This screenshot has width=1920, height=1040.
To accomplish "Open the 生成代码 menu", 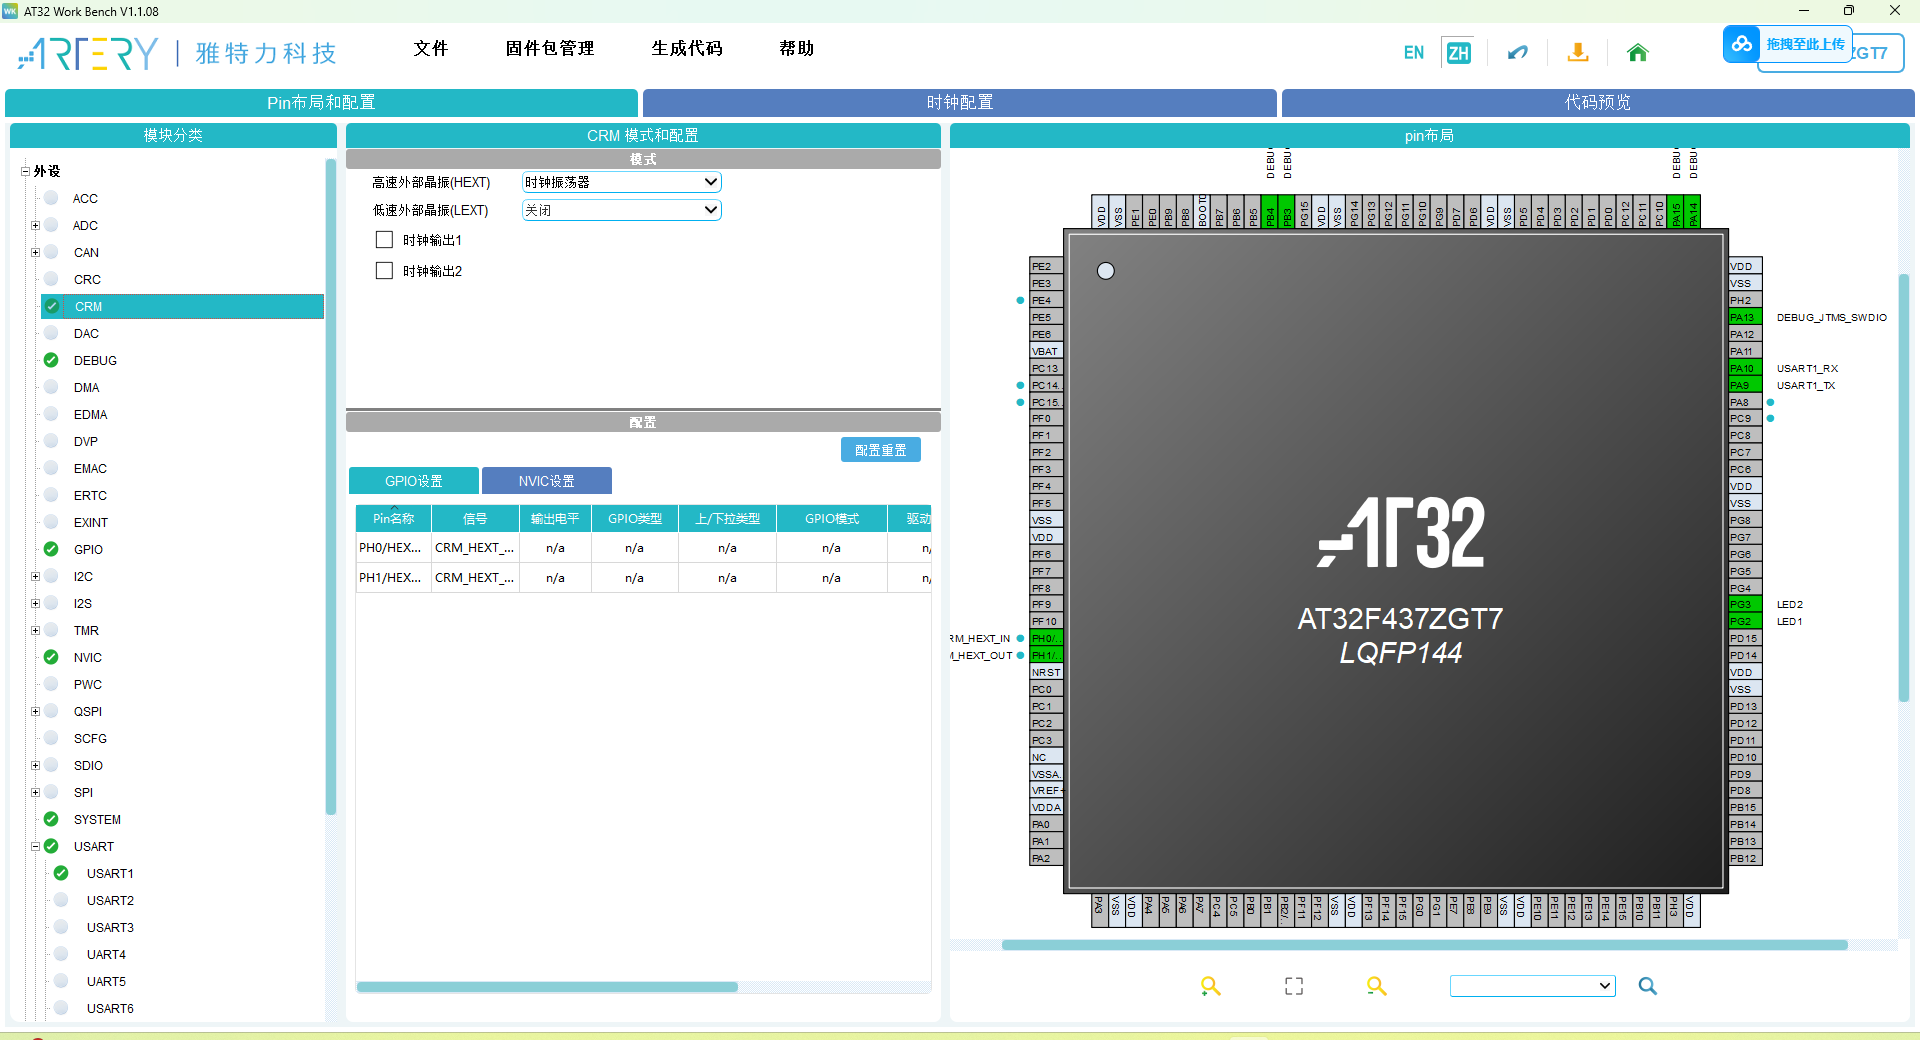I will coord(687,48).
